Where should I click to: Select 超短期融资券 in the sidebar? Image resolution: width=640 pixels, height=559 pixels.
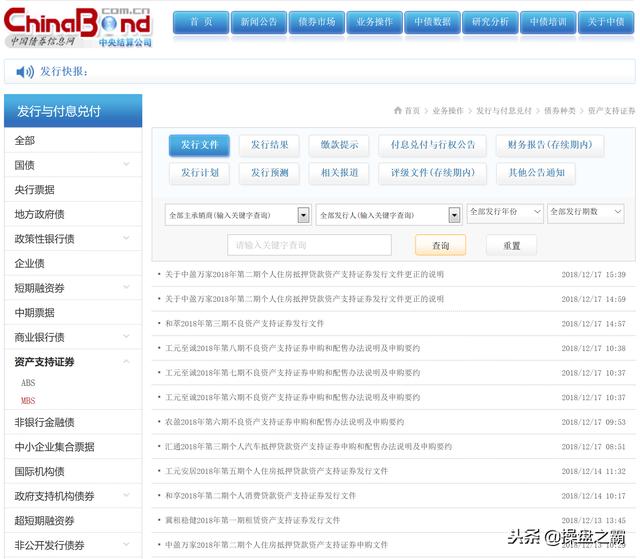[44, 521]
